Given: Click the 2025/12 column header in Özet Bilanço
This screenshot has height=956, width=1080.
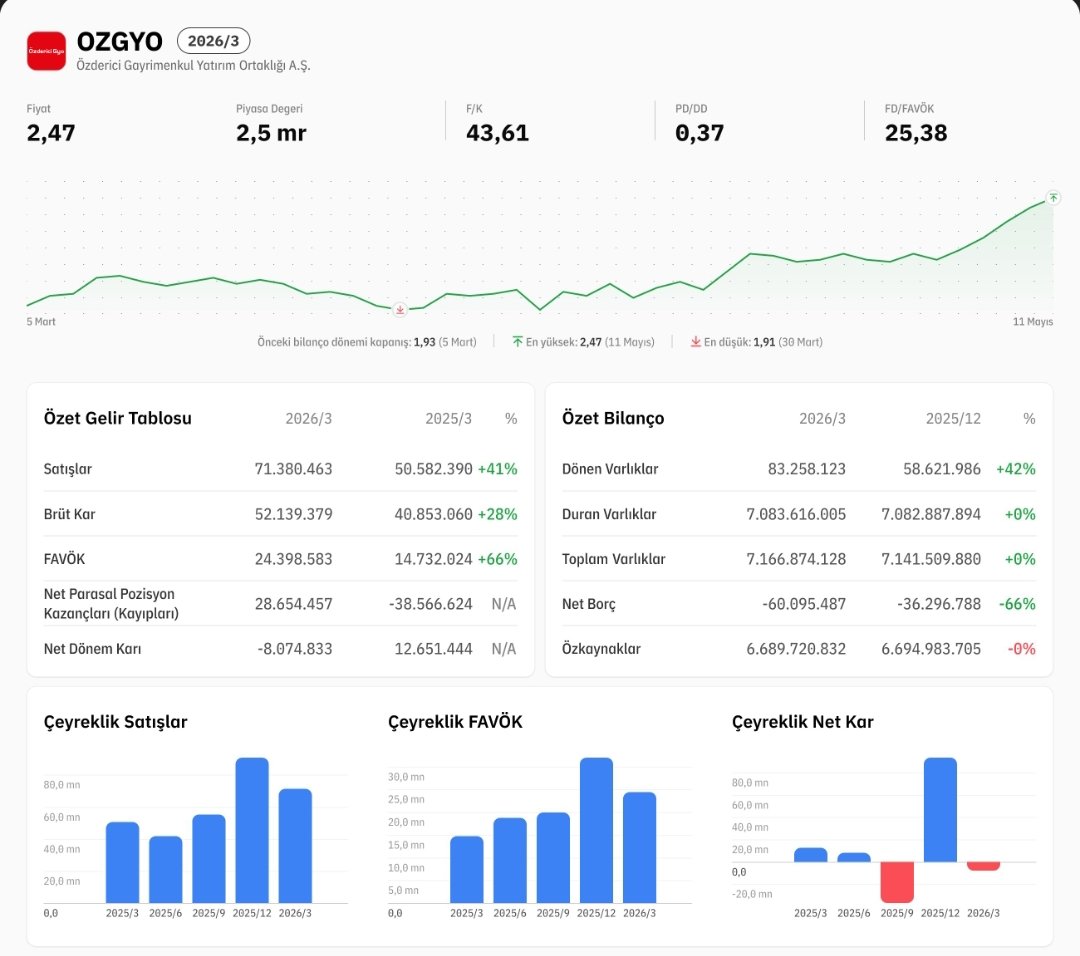Looking at the screenshot, I should coord(953,419).
